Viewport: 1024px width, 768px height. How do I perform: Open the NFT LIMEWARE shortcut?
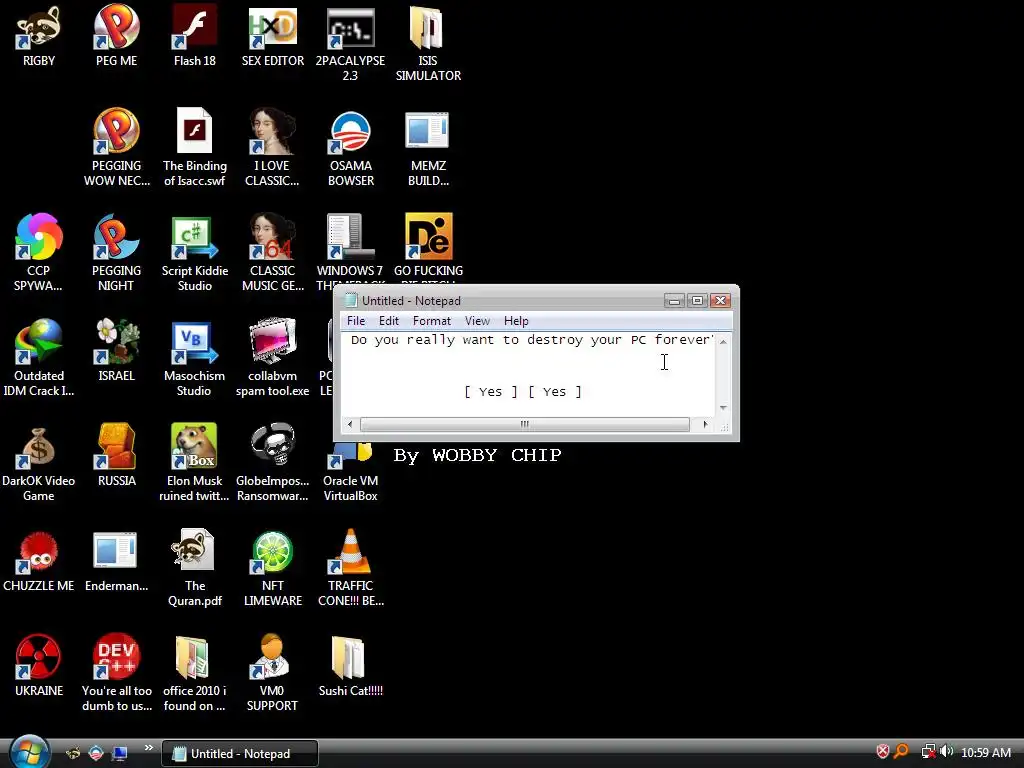[272, 568]
